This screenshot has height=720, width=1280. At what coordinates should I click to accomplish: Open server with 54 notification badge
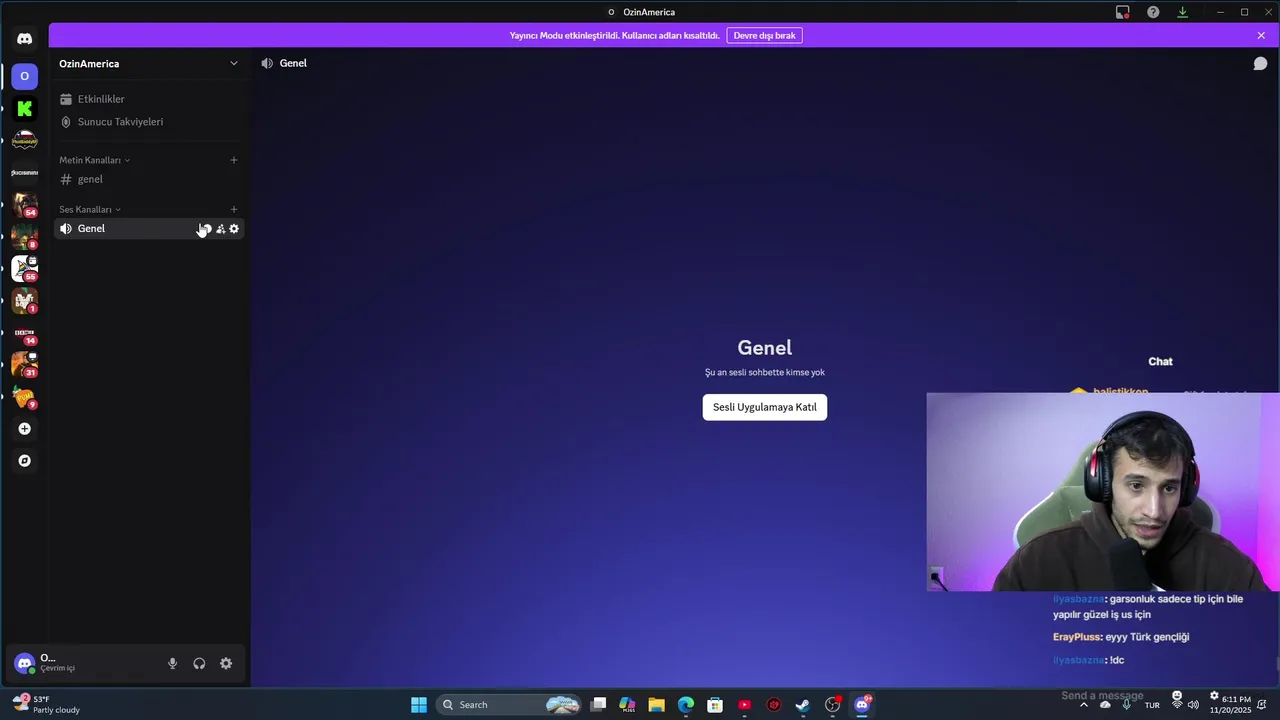tap(25, 204)
